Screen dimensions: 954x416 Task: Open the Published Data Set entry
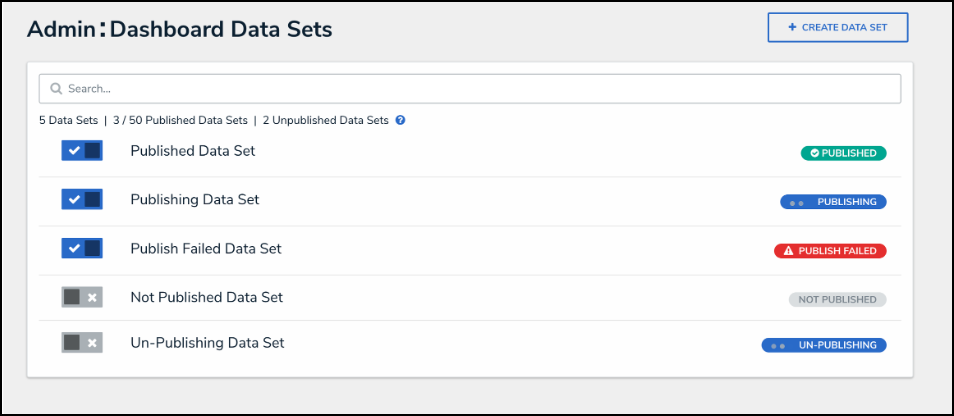click(193, 151)
